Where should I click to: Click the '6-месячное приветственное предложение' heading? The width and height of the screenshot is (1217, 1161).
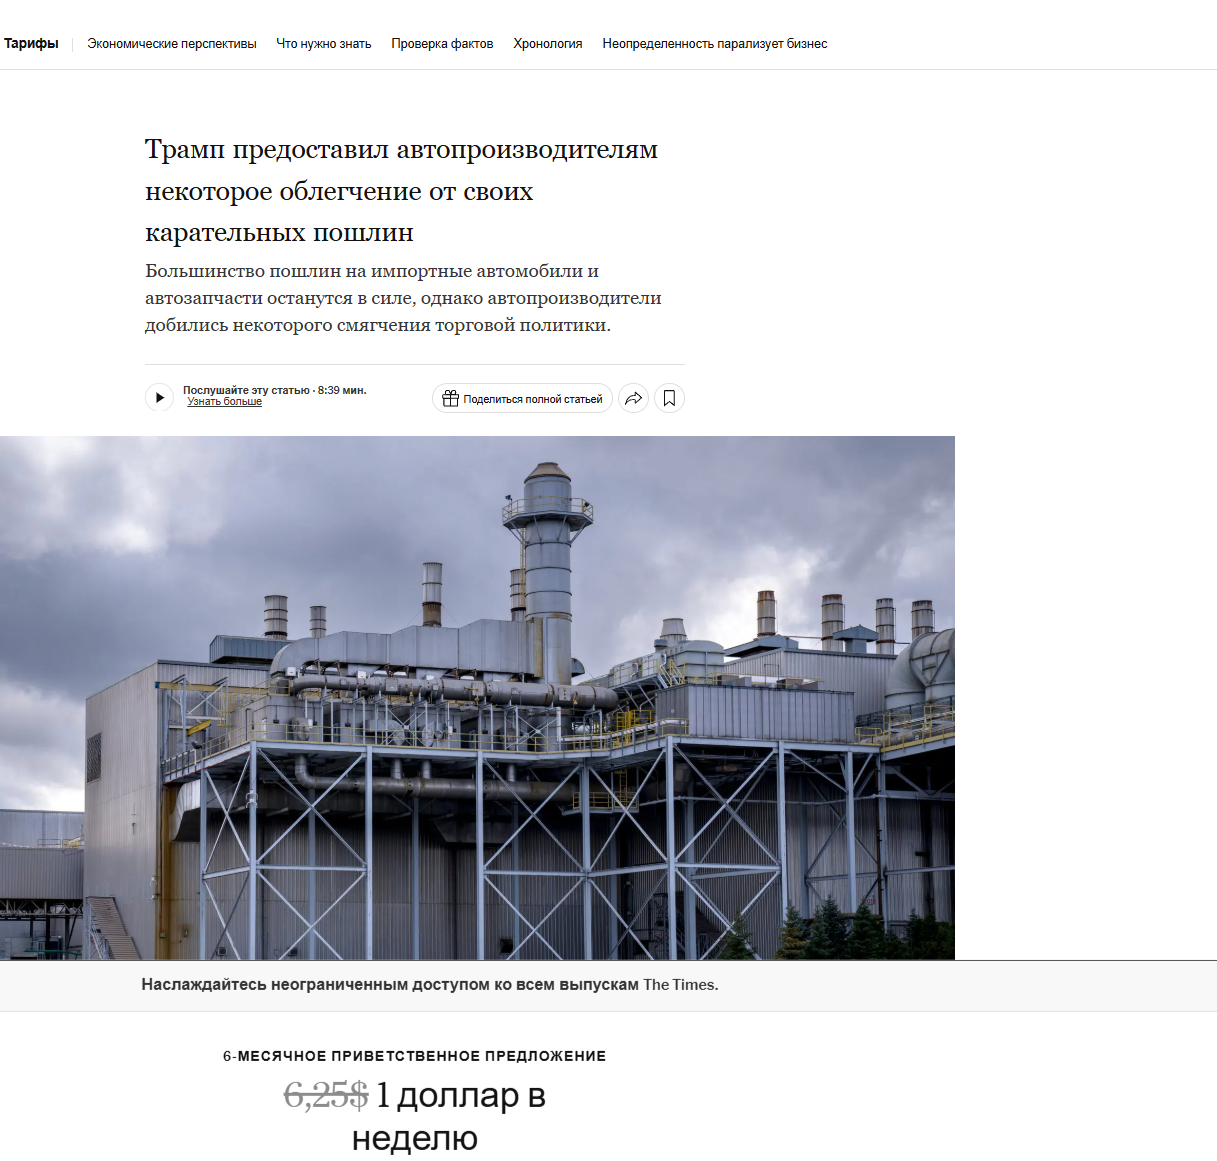(x=414, y=1056)
